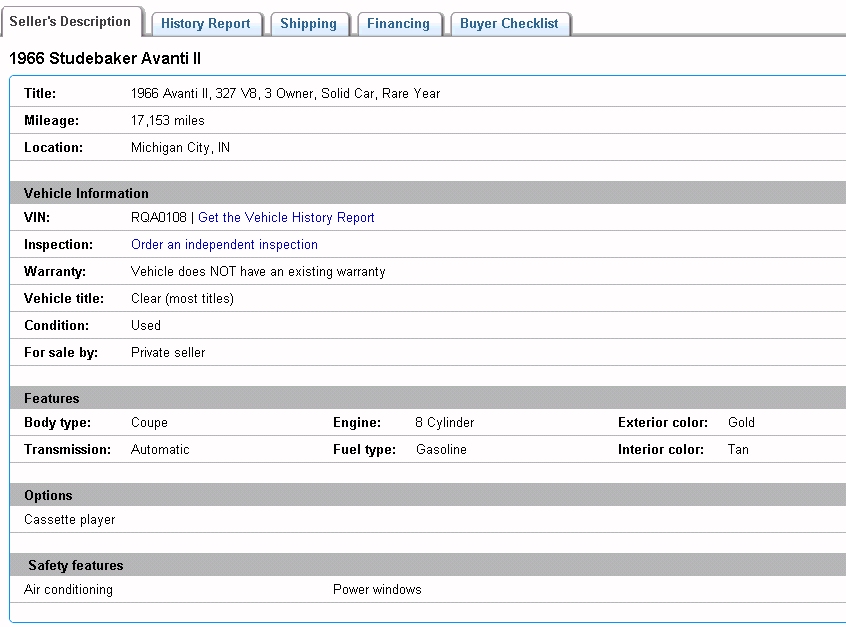Click the Air conditioning feature
The image size is (846, 627).
[x=68, y=590]
